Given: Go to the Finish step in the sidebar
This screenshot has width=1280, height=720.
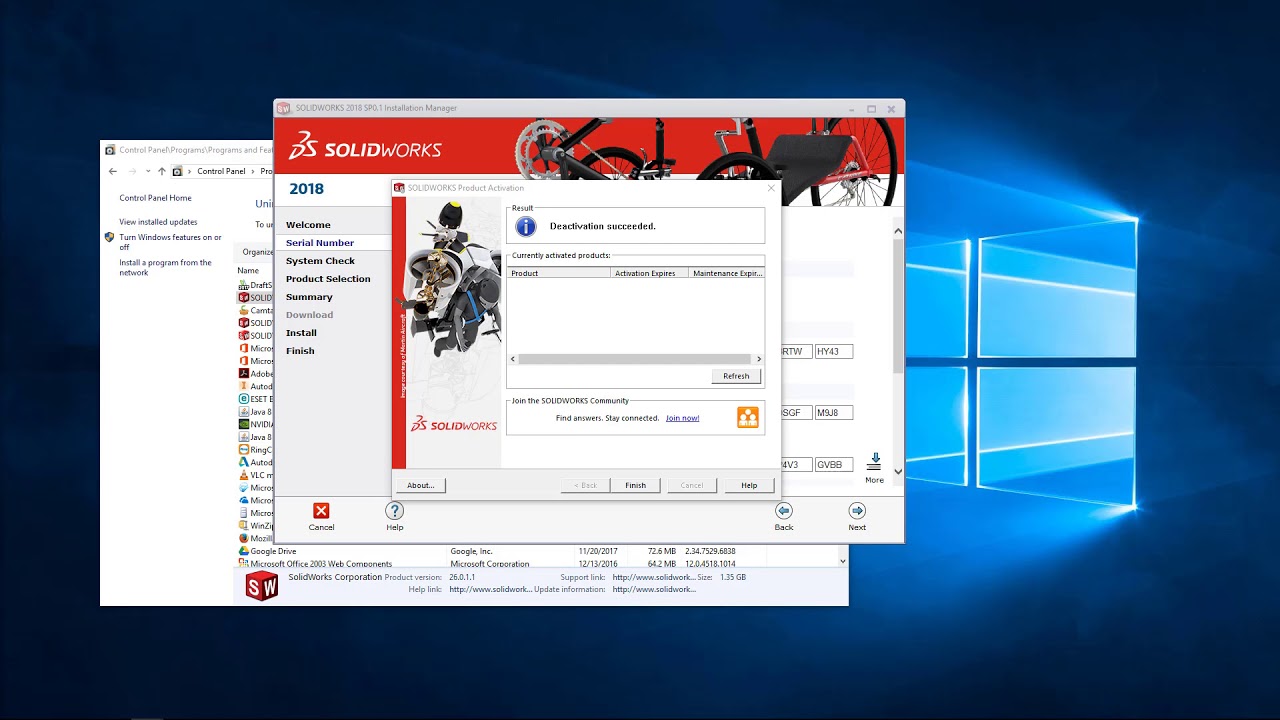Looking at the screenshot, I should coord(300,351).
